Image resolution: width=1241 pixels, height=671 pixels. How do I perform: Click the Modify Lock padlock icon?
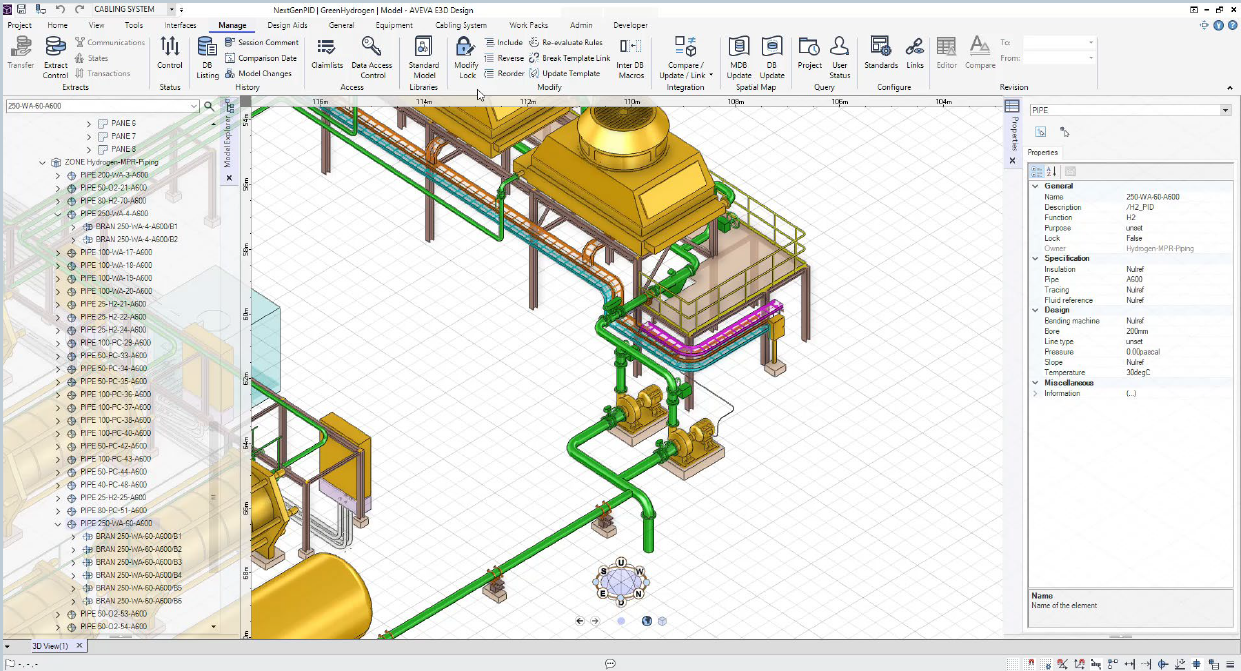pos(466,47)
